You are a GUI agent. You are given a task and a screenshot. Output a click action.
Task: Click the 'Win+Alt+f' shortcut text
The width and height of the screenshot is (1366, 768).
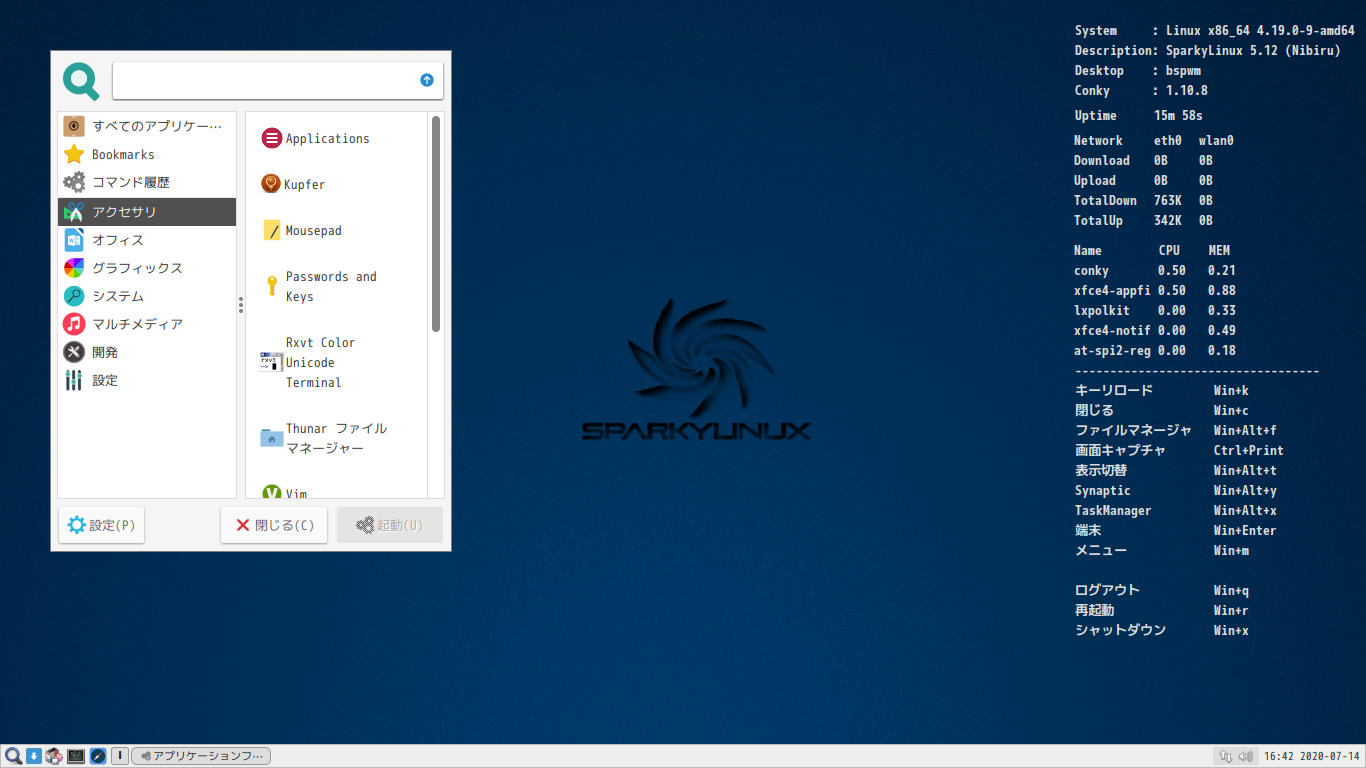[x=1245, y=430]
